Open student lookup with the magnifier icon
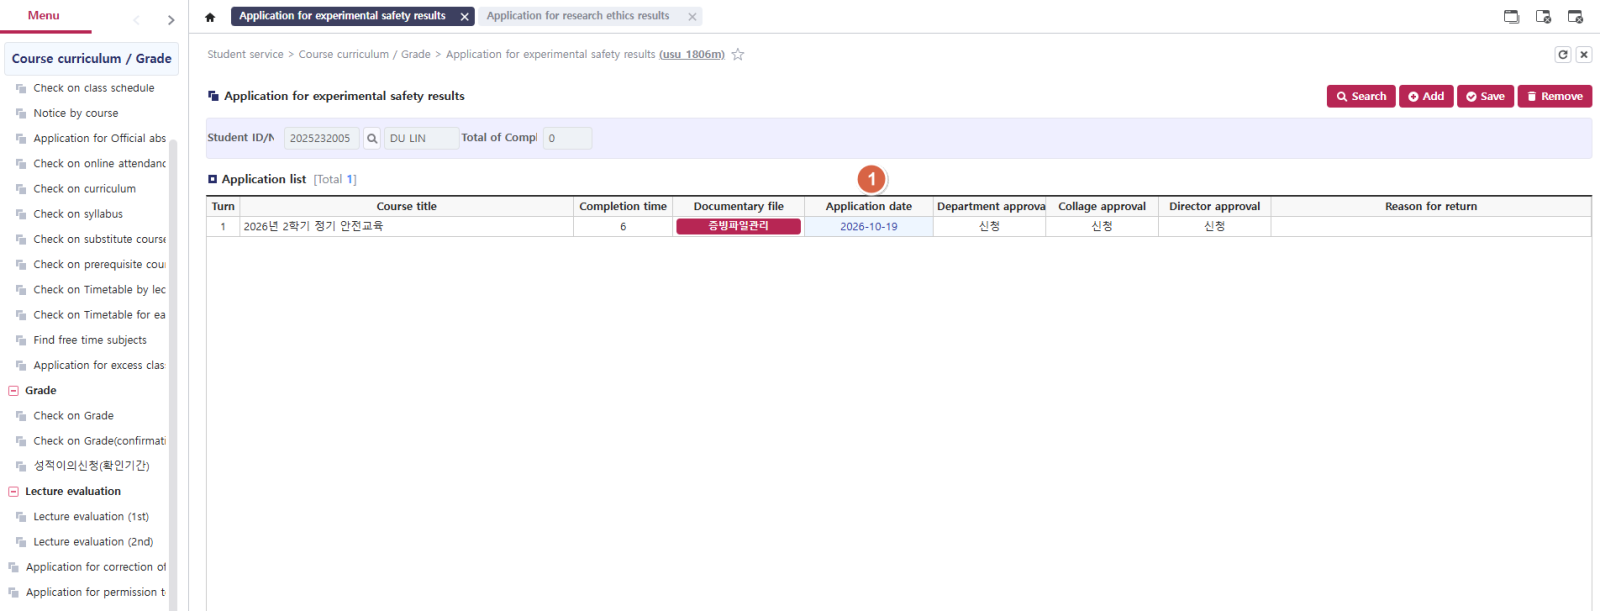This screenshot has width=1600, height=611. tap(372, 139)
